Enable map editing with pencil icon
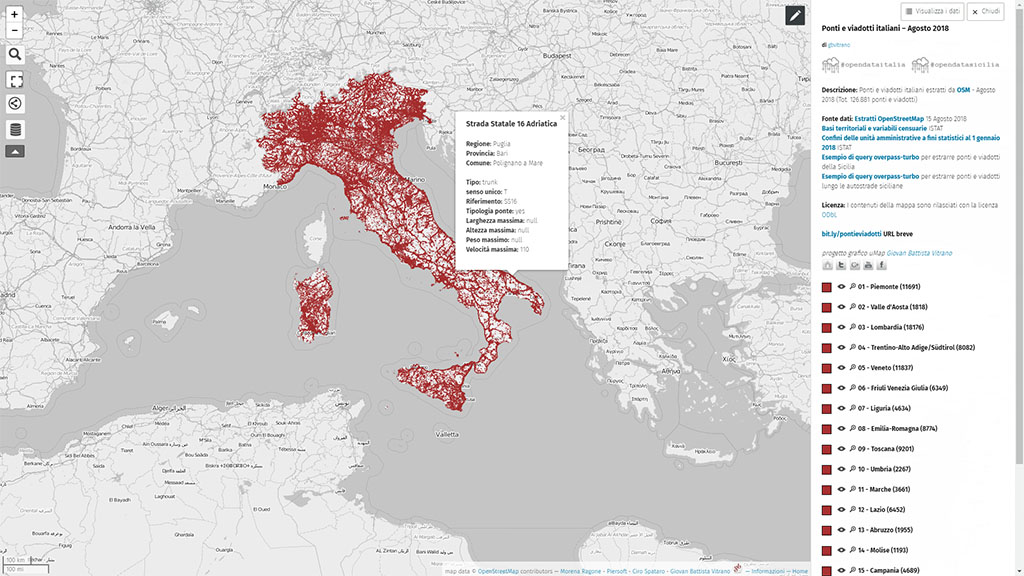The width and height of the screenshot is (1024, 576). (x=795, y=15)
